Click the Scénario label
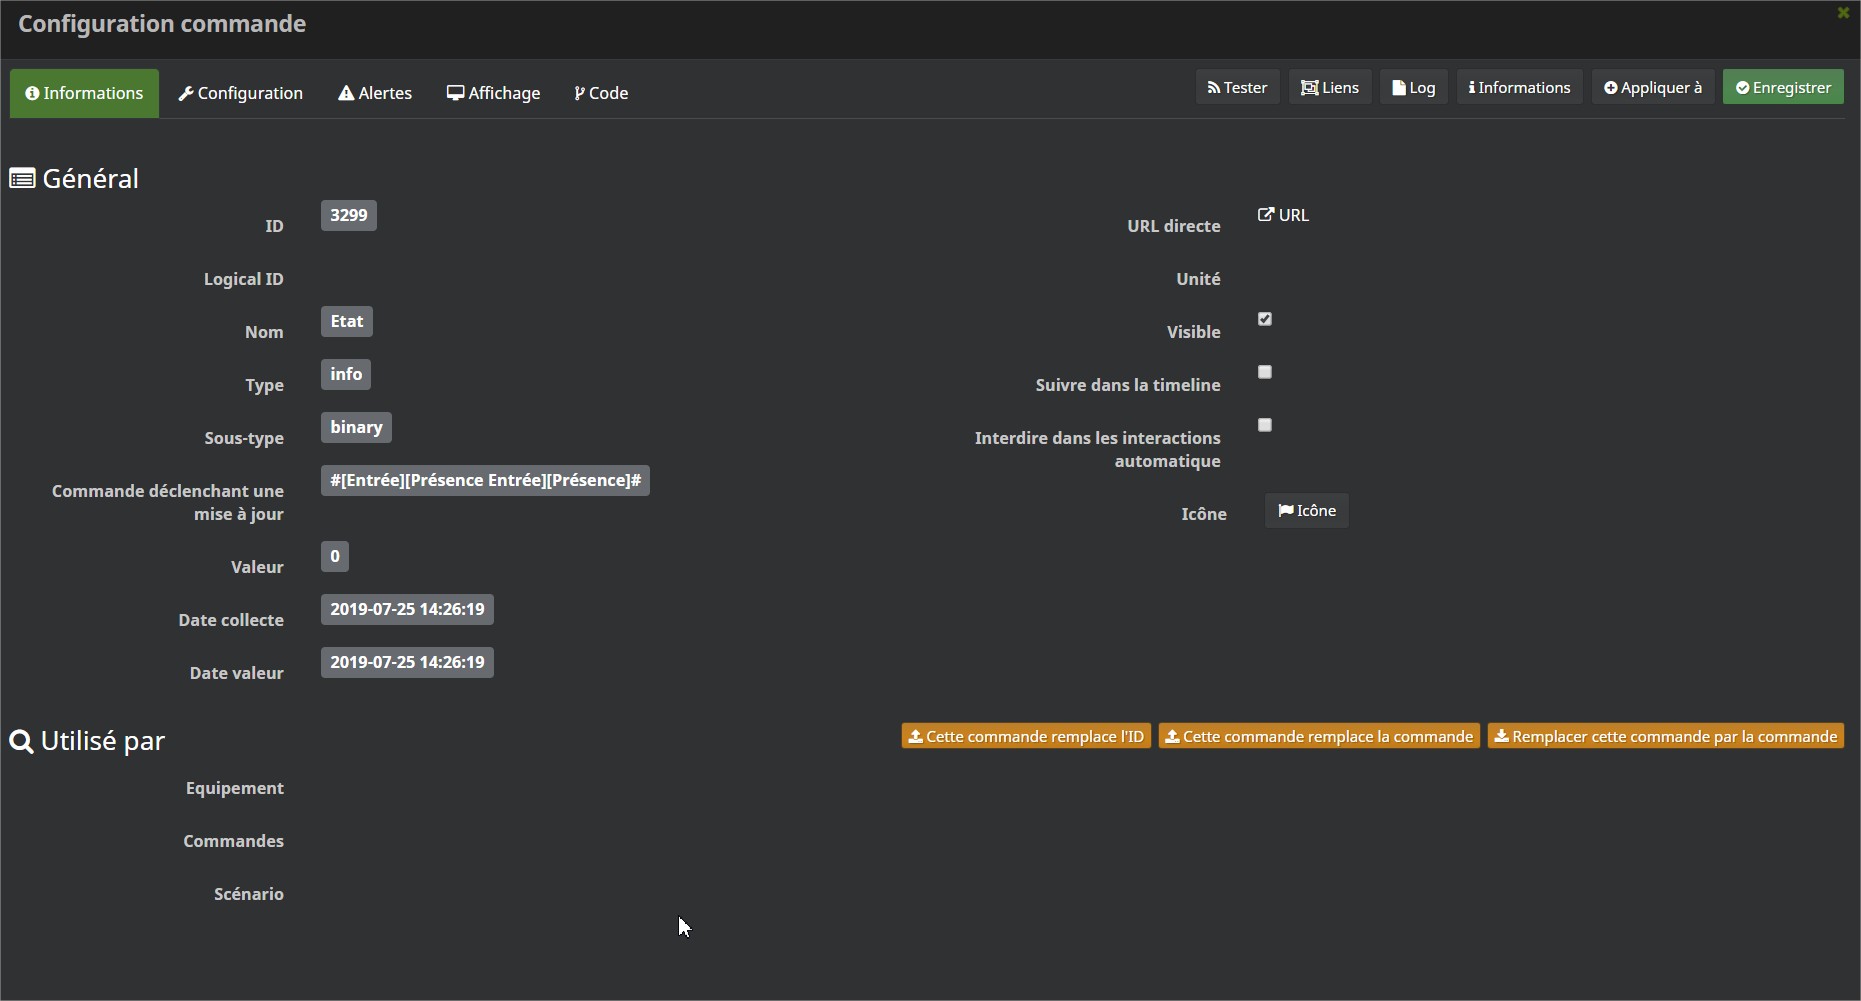Screen dimensions: 1861x1001 pos(248,894)
